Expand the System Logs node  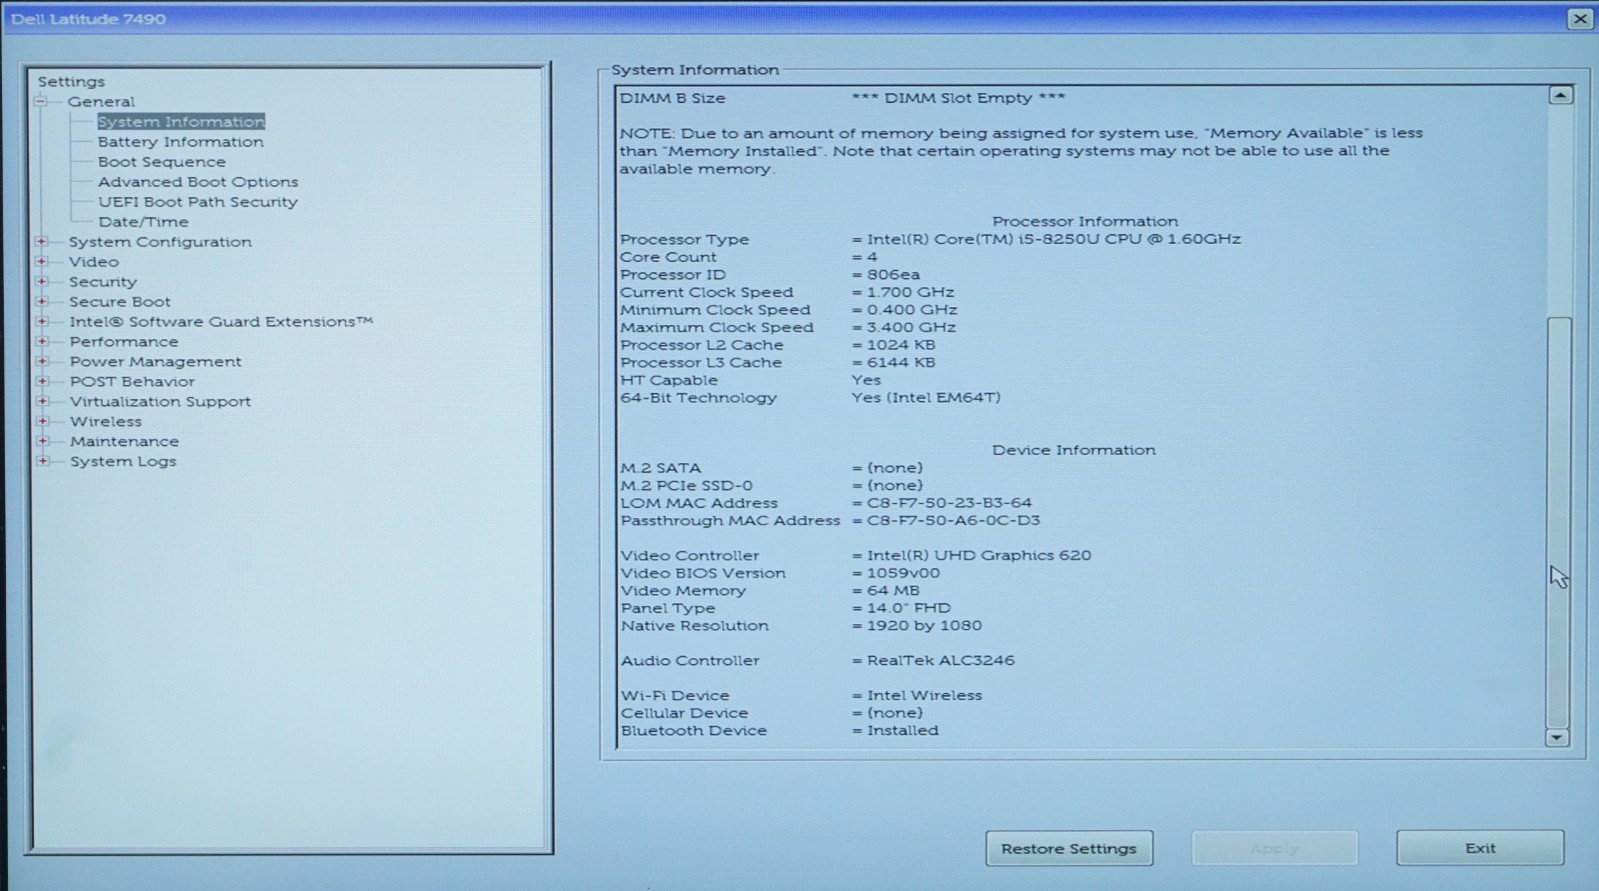coord(41,461)
